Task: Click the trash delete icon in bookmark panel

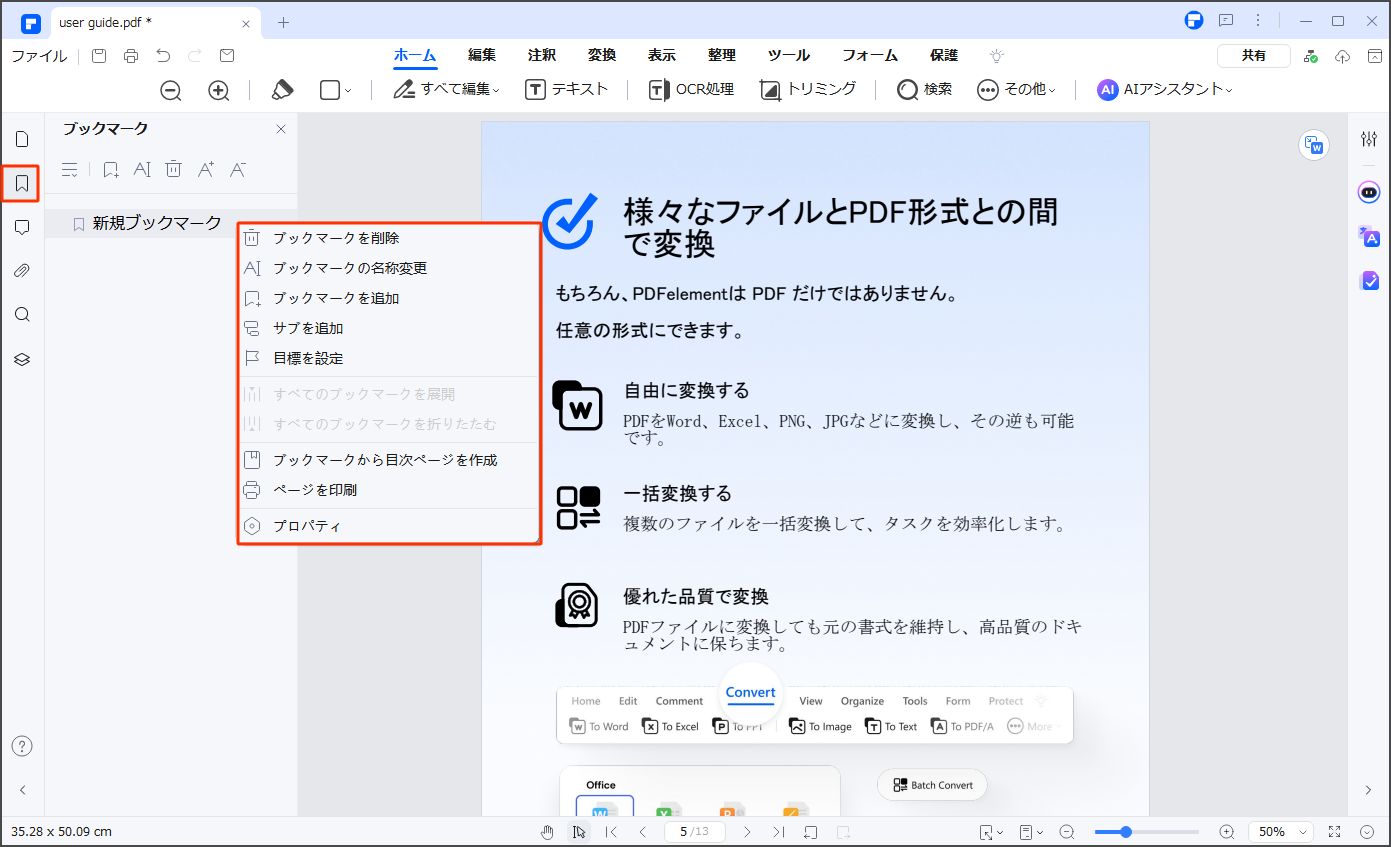Action: coord(173,170)
